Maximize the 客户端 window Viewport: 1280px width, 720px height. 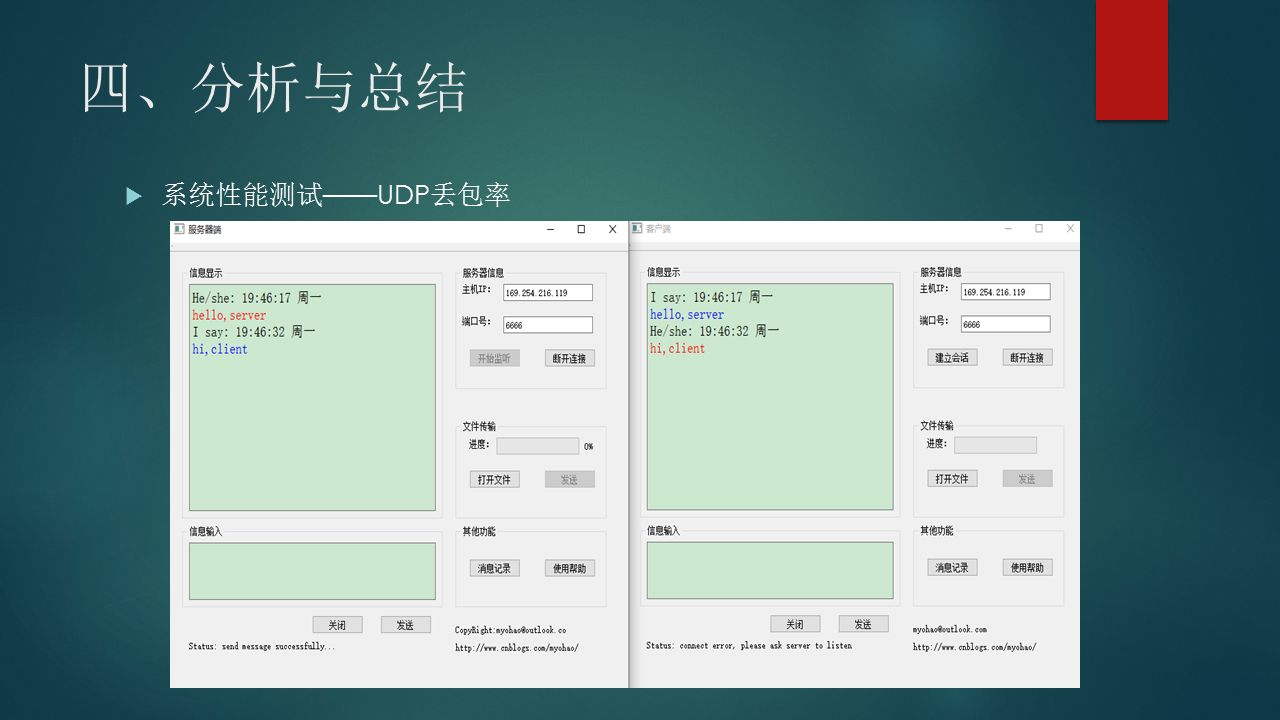click(x=1039, y=229)
